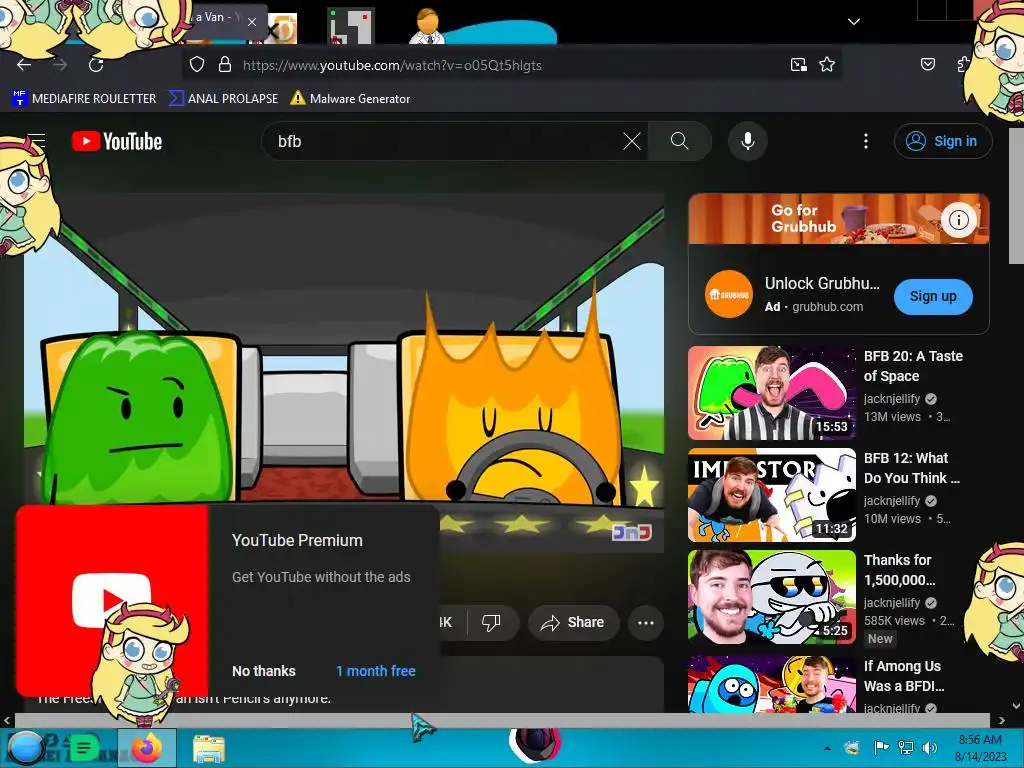Click the Action Center flag icon
The height and width of the screenshot is (768, 1024).
[x=881, y=748]
